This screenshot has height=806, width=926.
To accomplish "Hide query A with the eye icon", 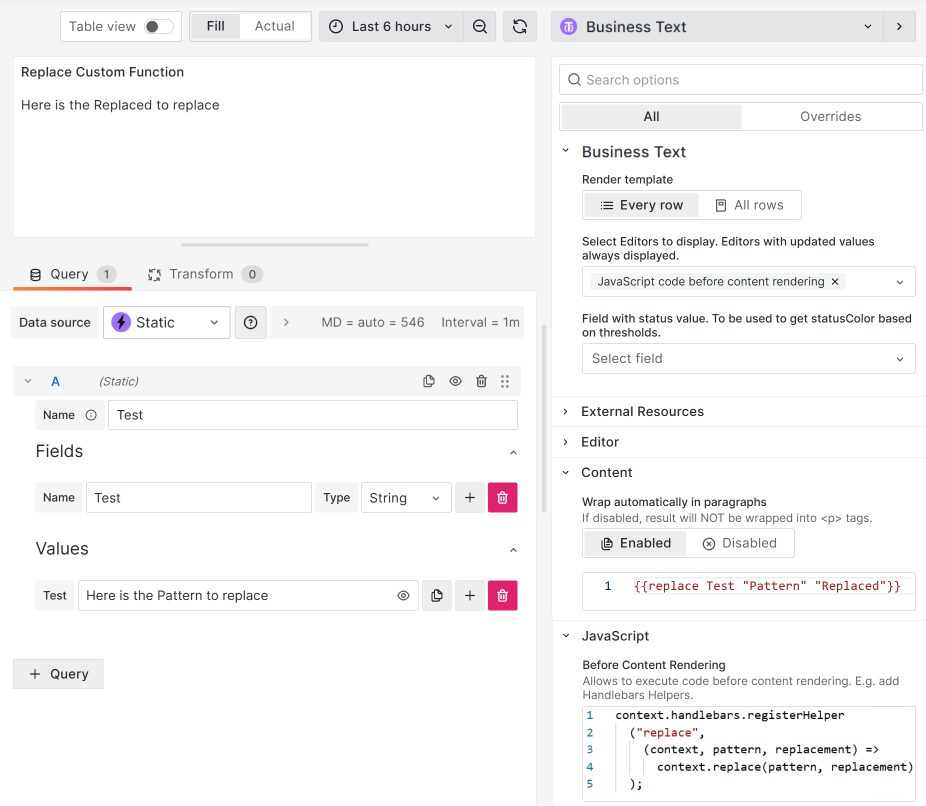I will tap(455, 381).
